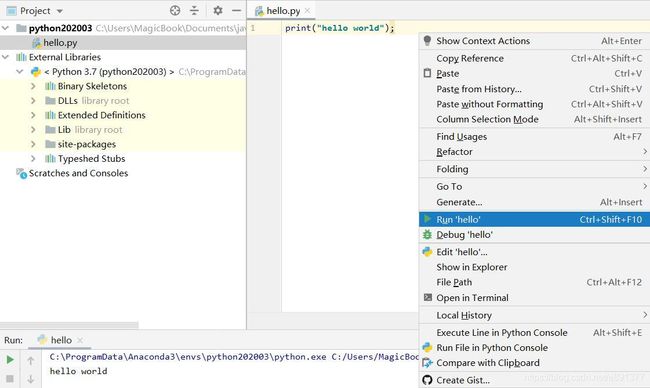
Task: Expand the Binary Skeletons node
Action: click(x=33, y=86)
